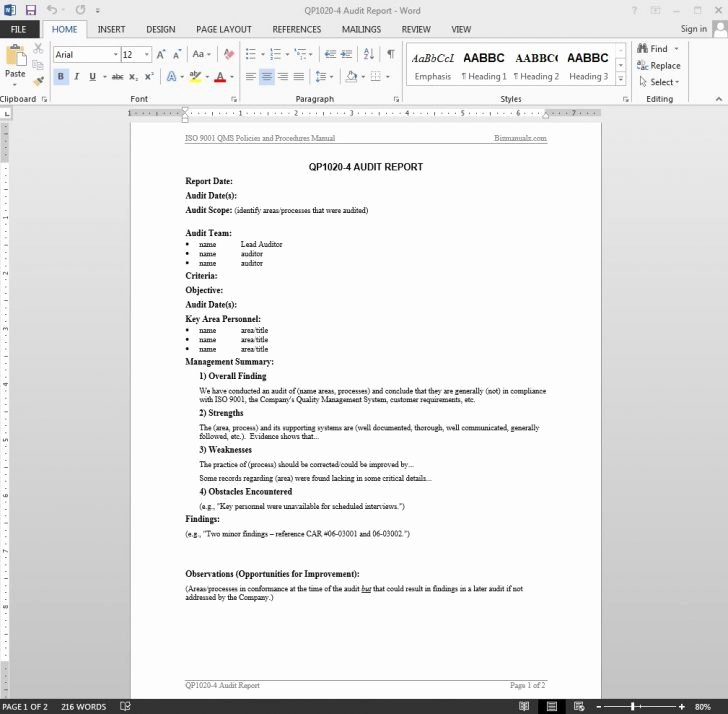This screenshot has height=714, width=728.
Task: Open the Change Case Aa dropdown
Action: tap(202, 54)
